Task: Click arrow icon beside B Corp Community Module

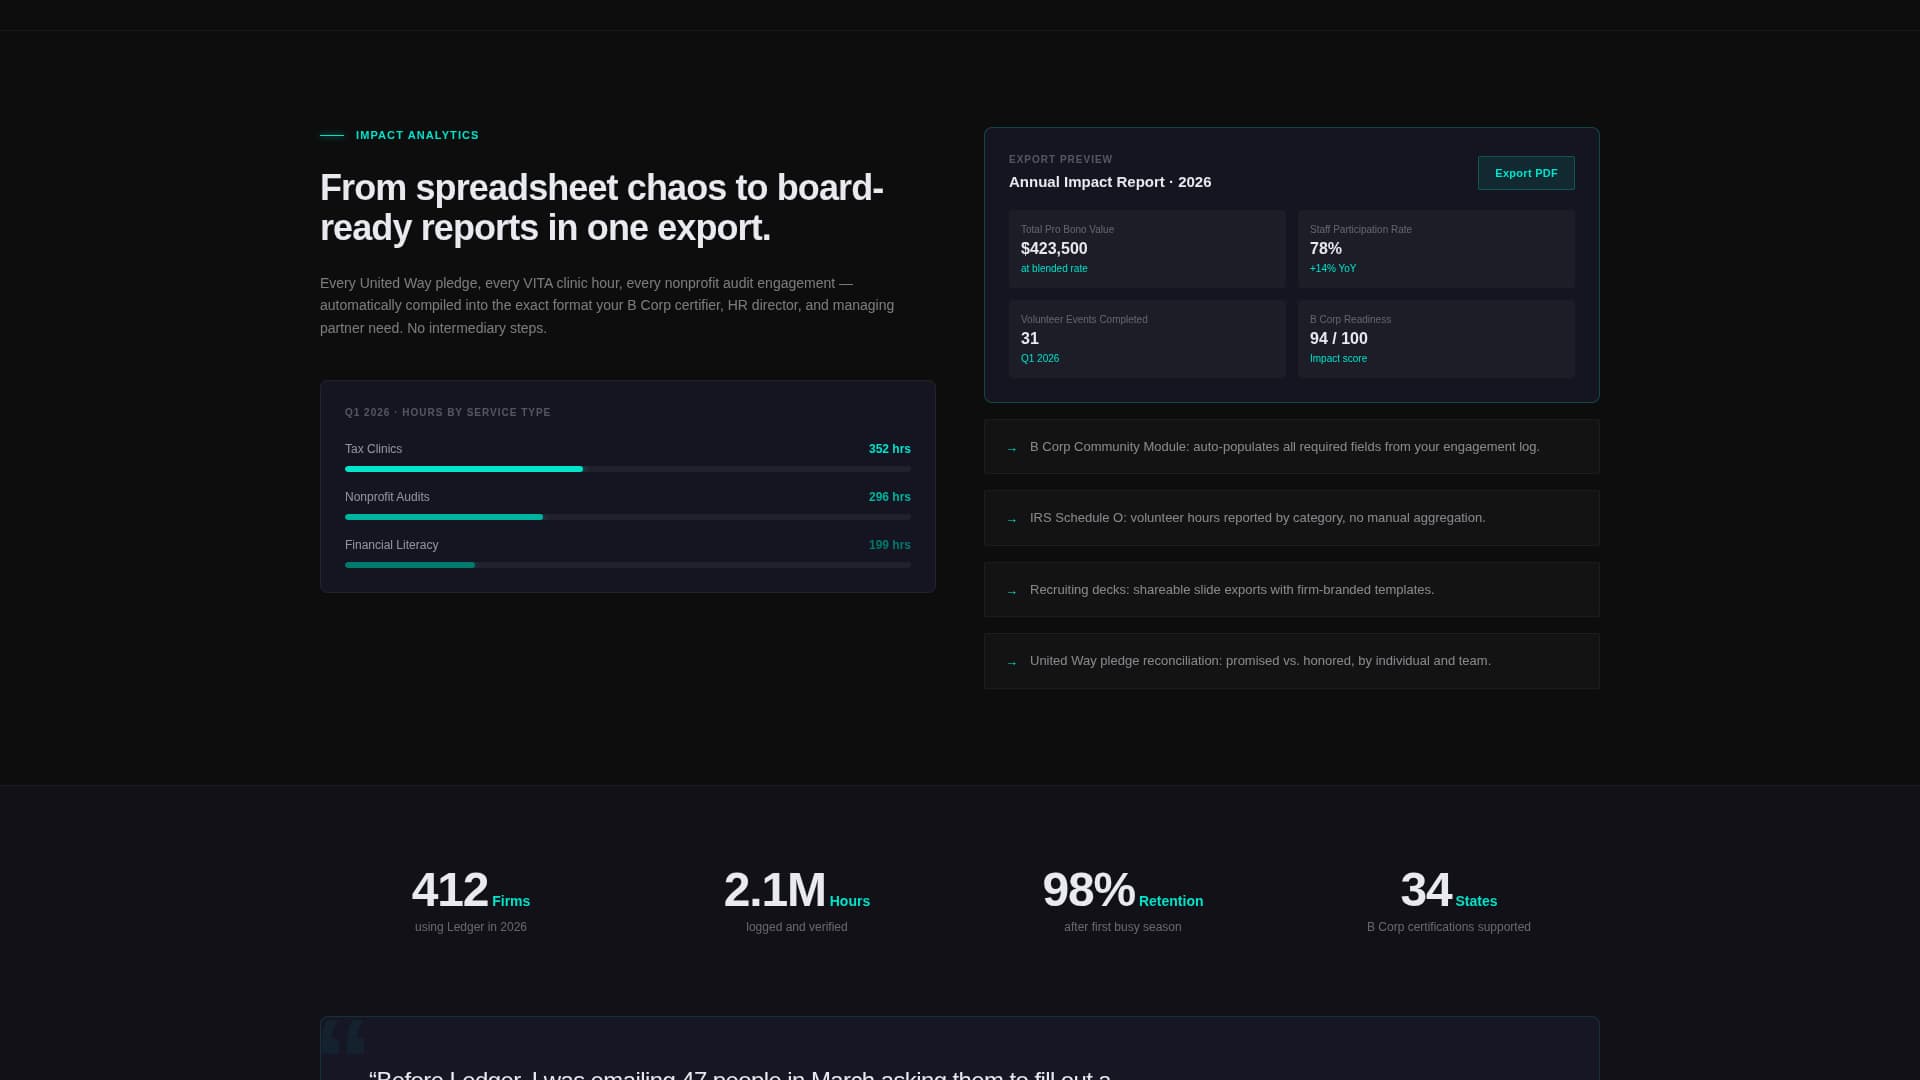Action: pos(1011,449)
